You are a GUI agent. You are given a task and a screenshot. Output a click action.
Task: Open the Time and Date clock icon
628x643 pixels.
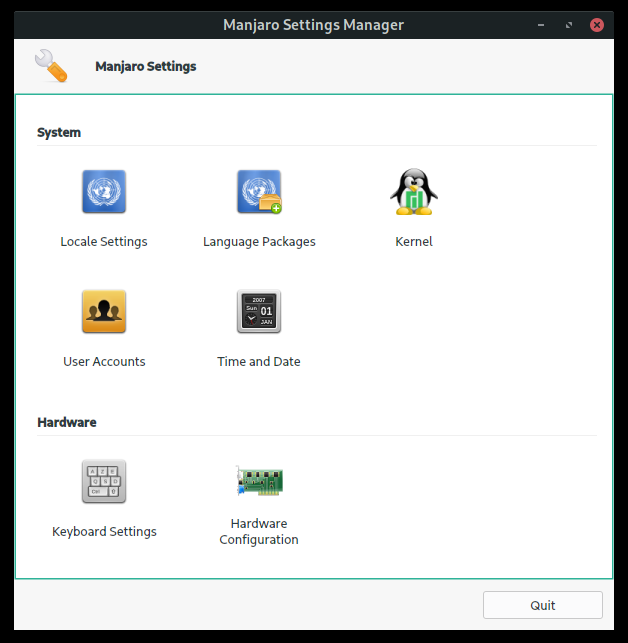(x=259, y=311)
